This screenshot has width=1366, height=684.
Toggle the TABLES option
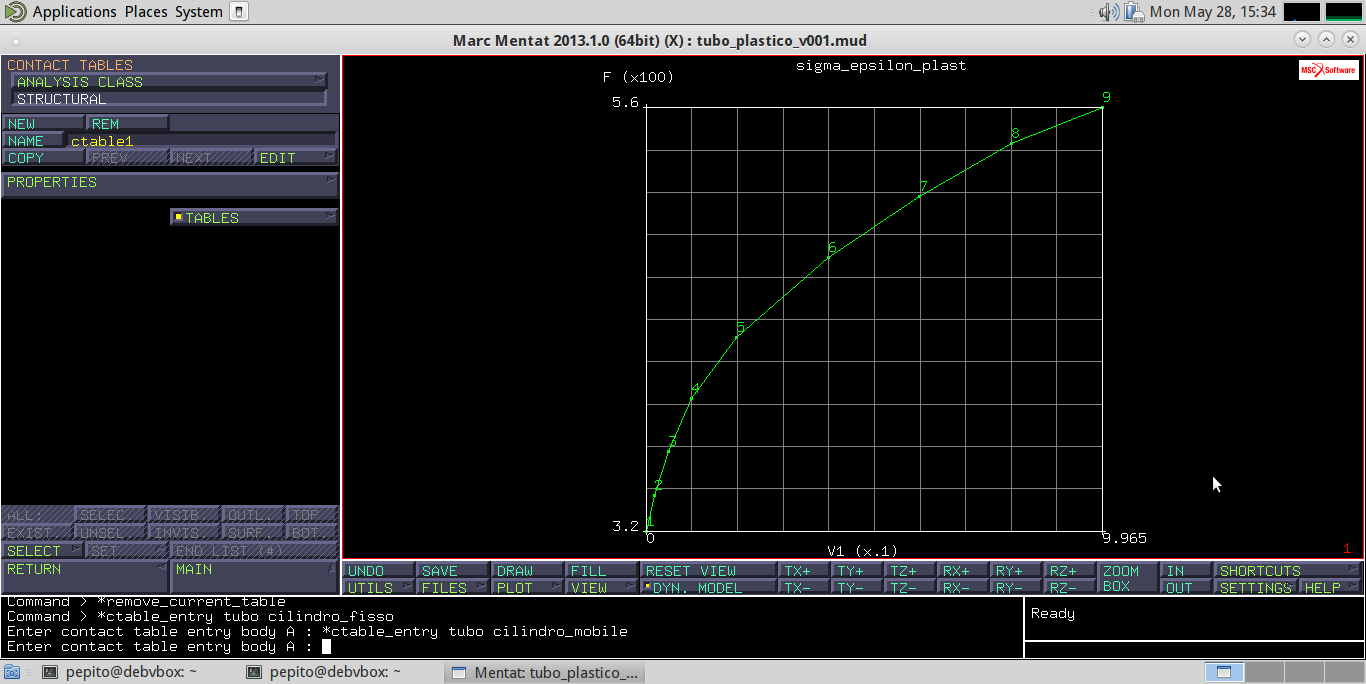coord(254,217)
